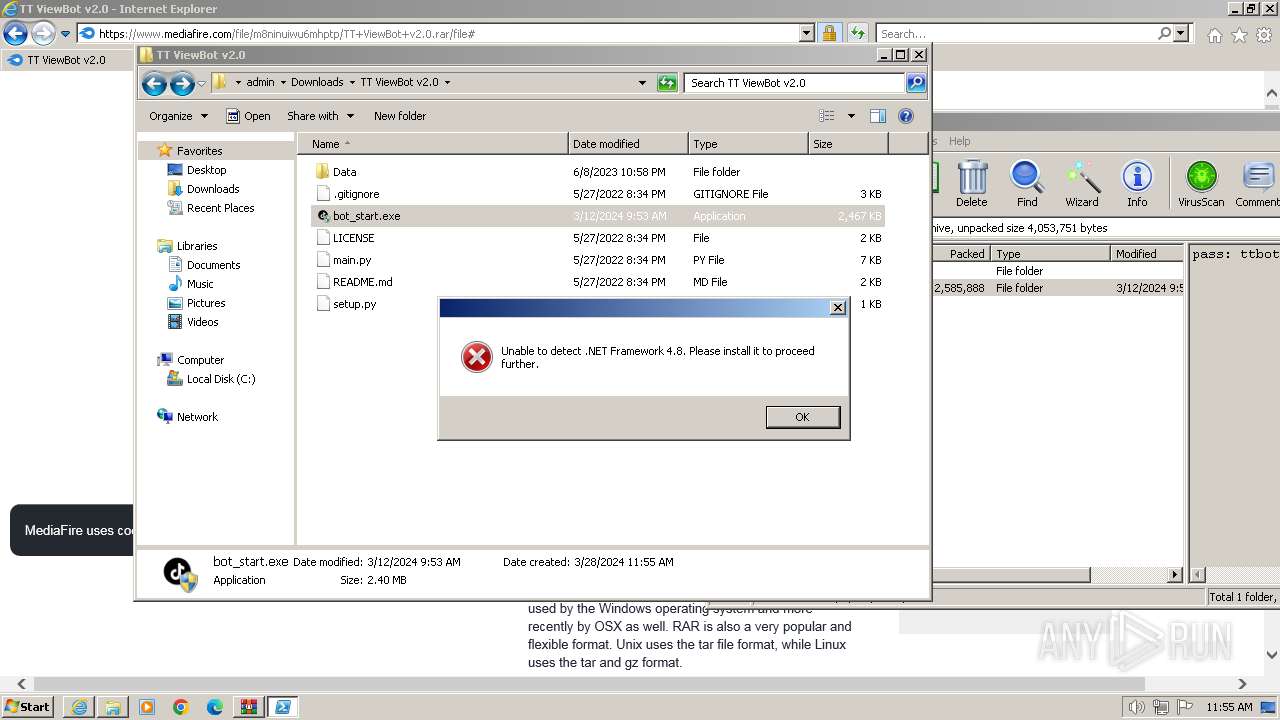Image resolution: width=1280 pixels, height=720 pixels.
Task: Click Open in the Explorer toolbar
Action: point(248,116)
